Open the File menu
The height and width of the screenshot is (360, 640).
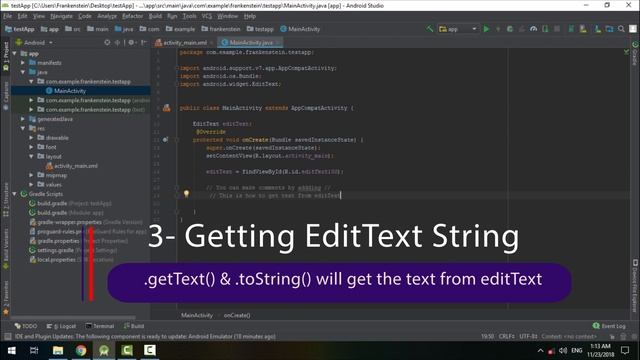tap(8, 16)
